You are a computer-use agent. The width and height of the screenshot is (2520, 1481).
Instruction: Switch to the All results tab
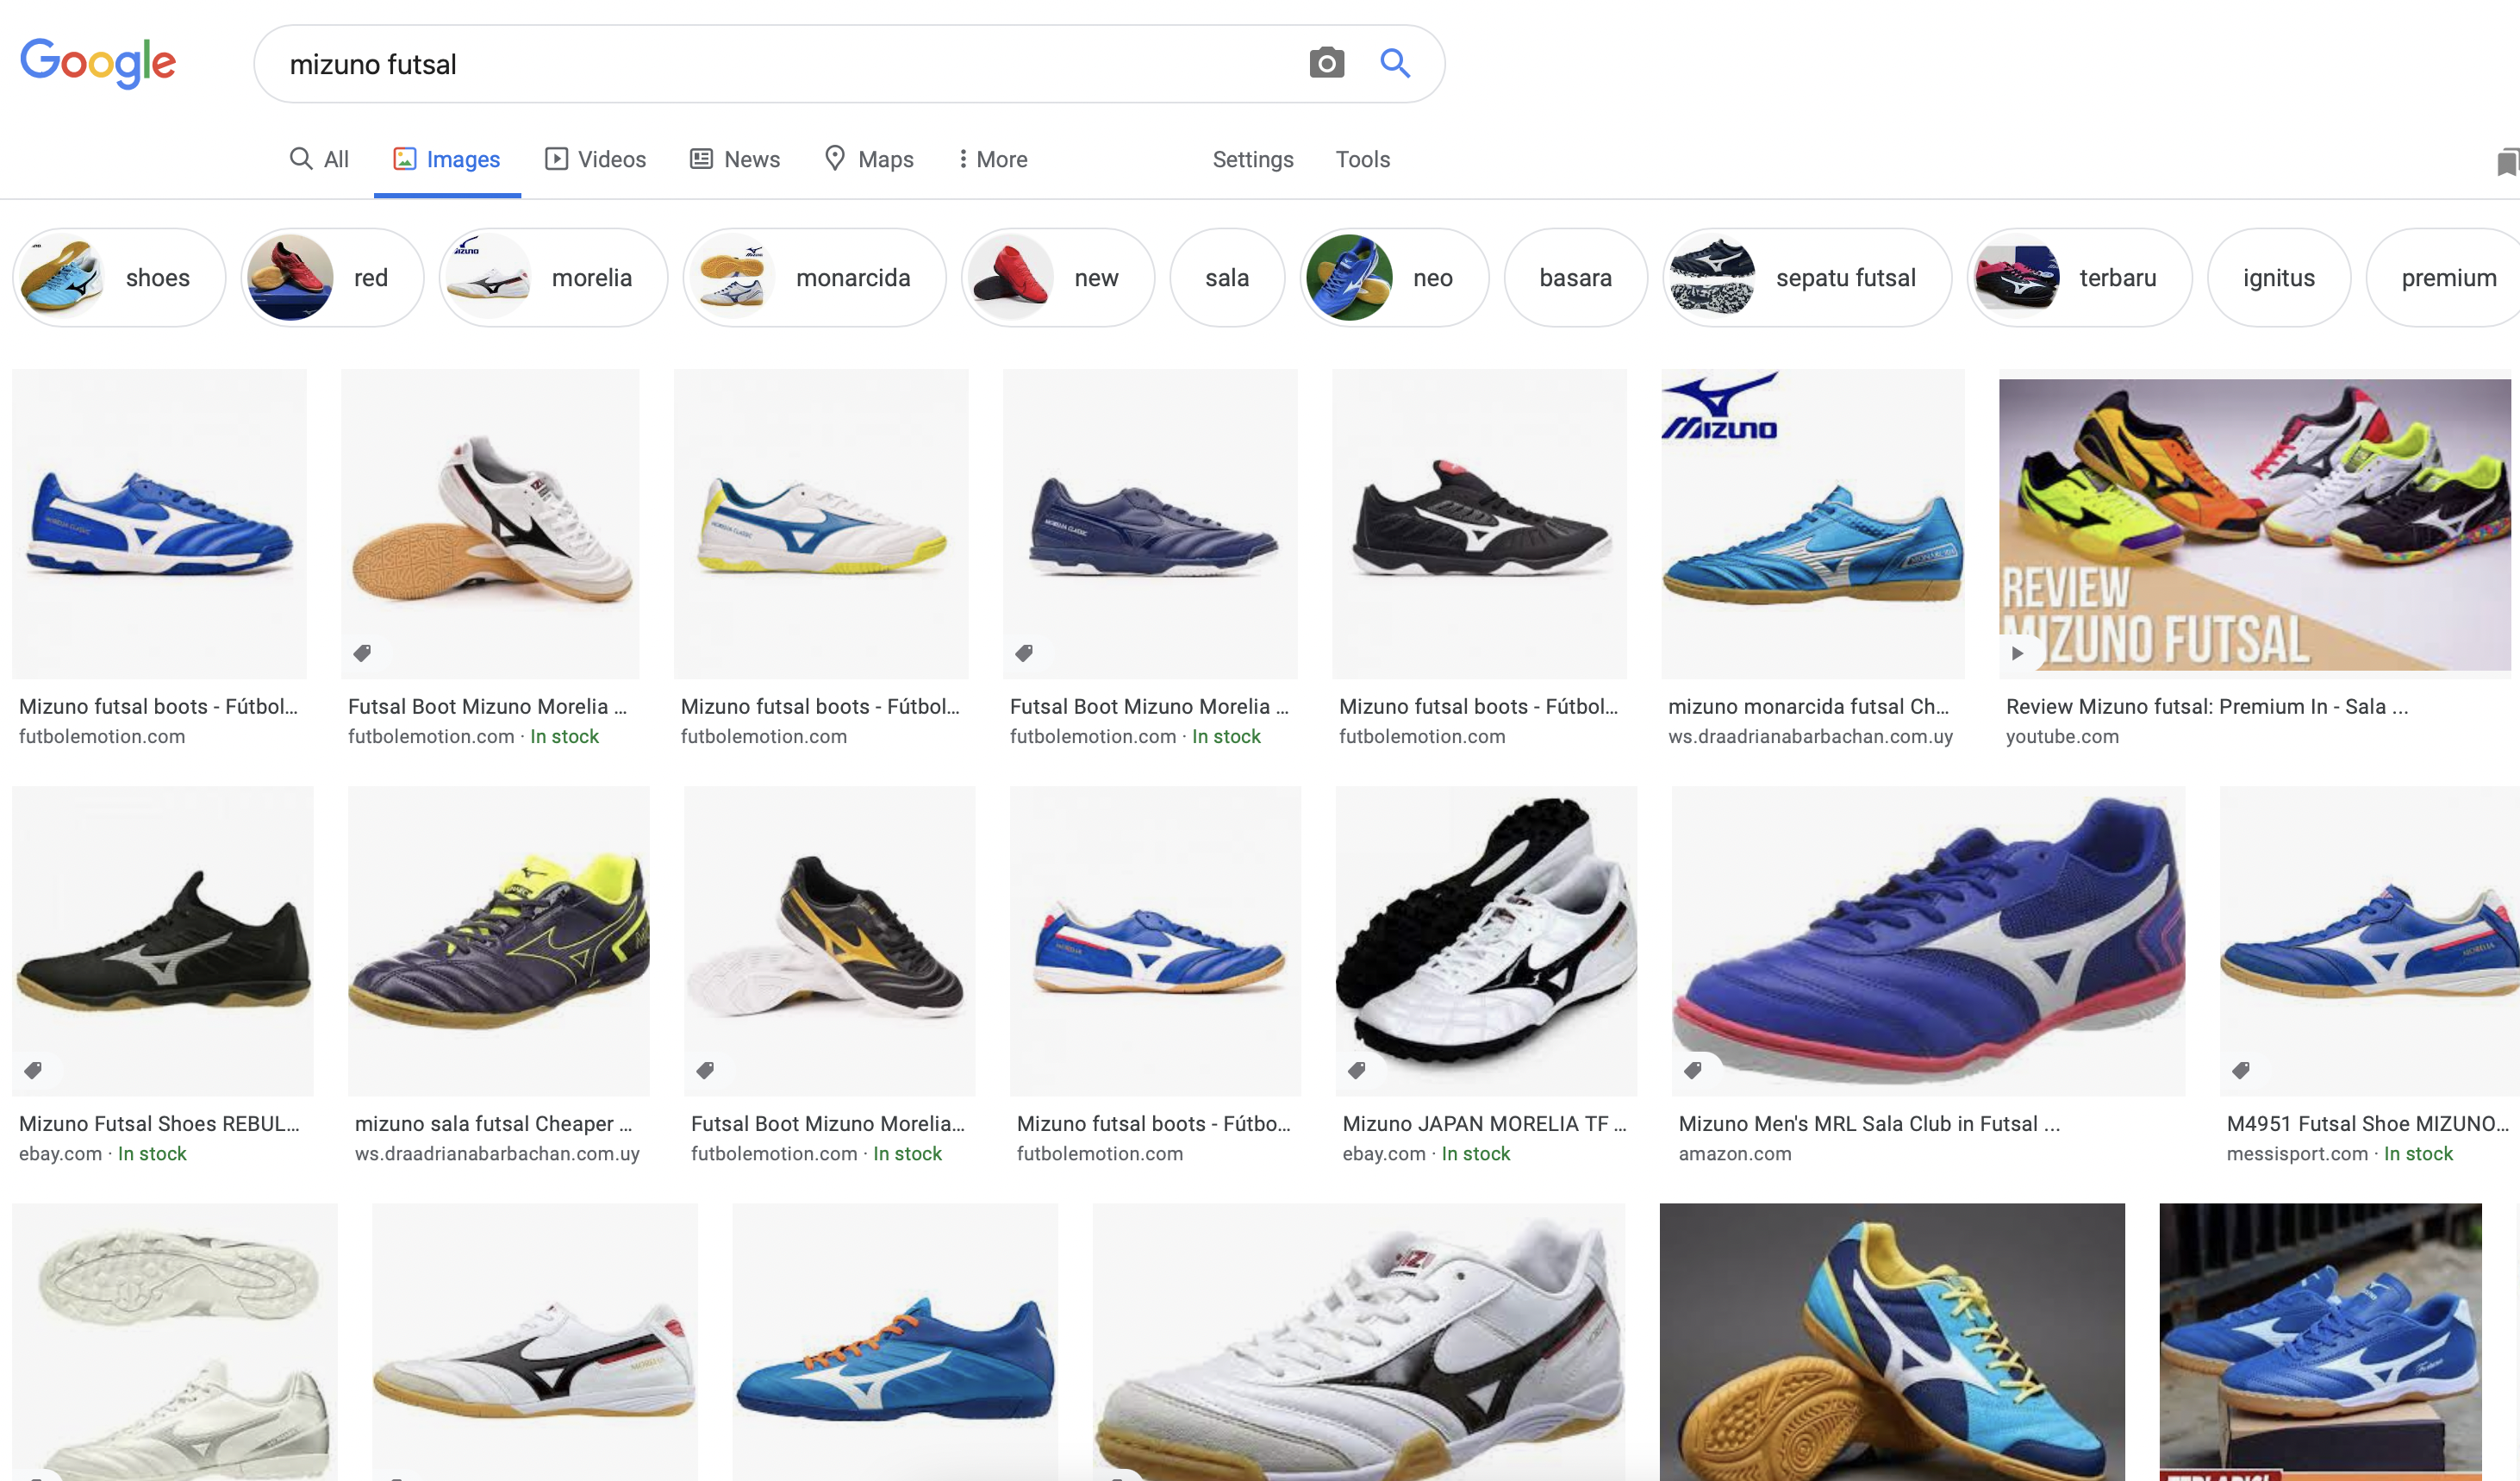319,159
